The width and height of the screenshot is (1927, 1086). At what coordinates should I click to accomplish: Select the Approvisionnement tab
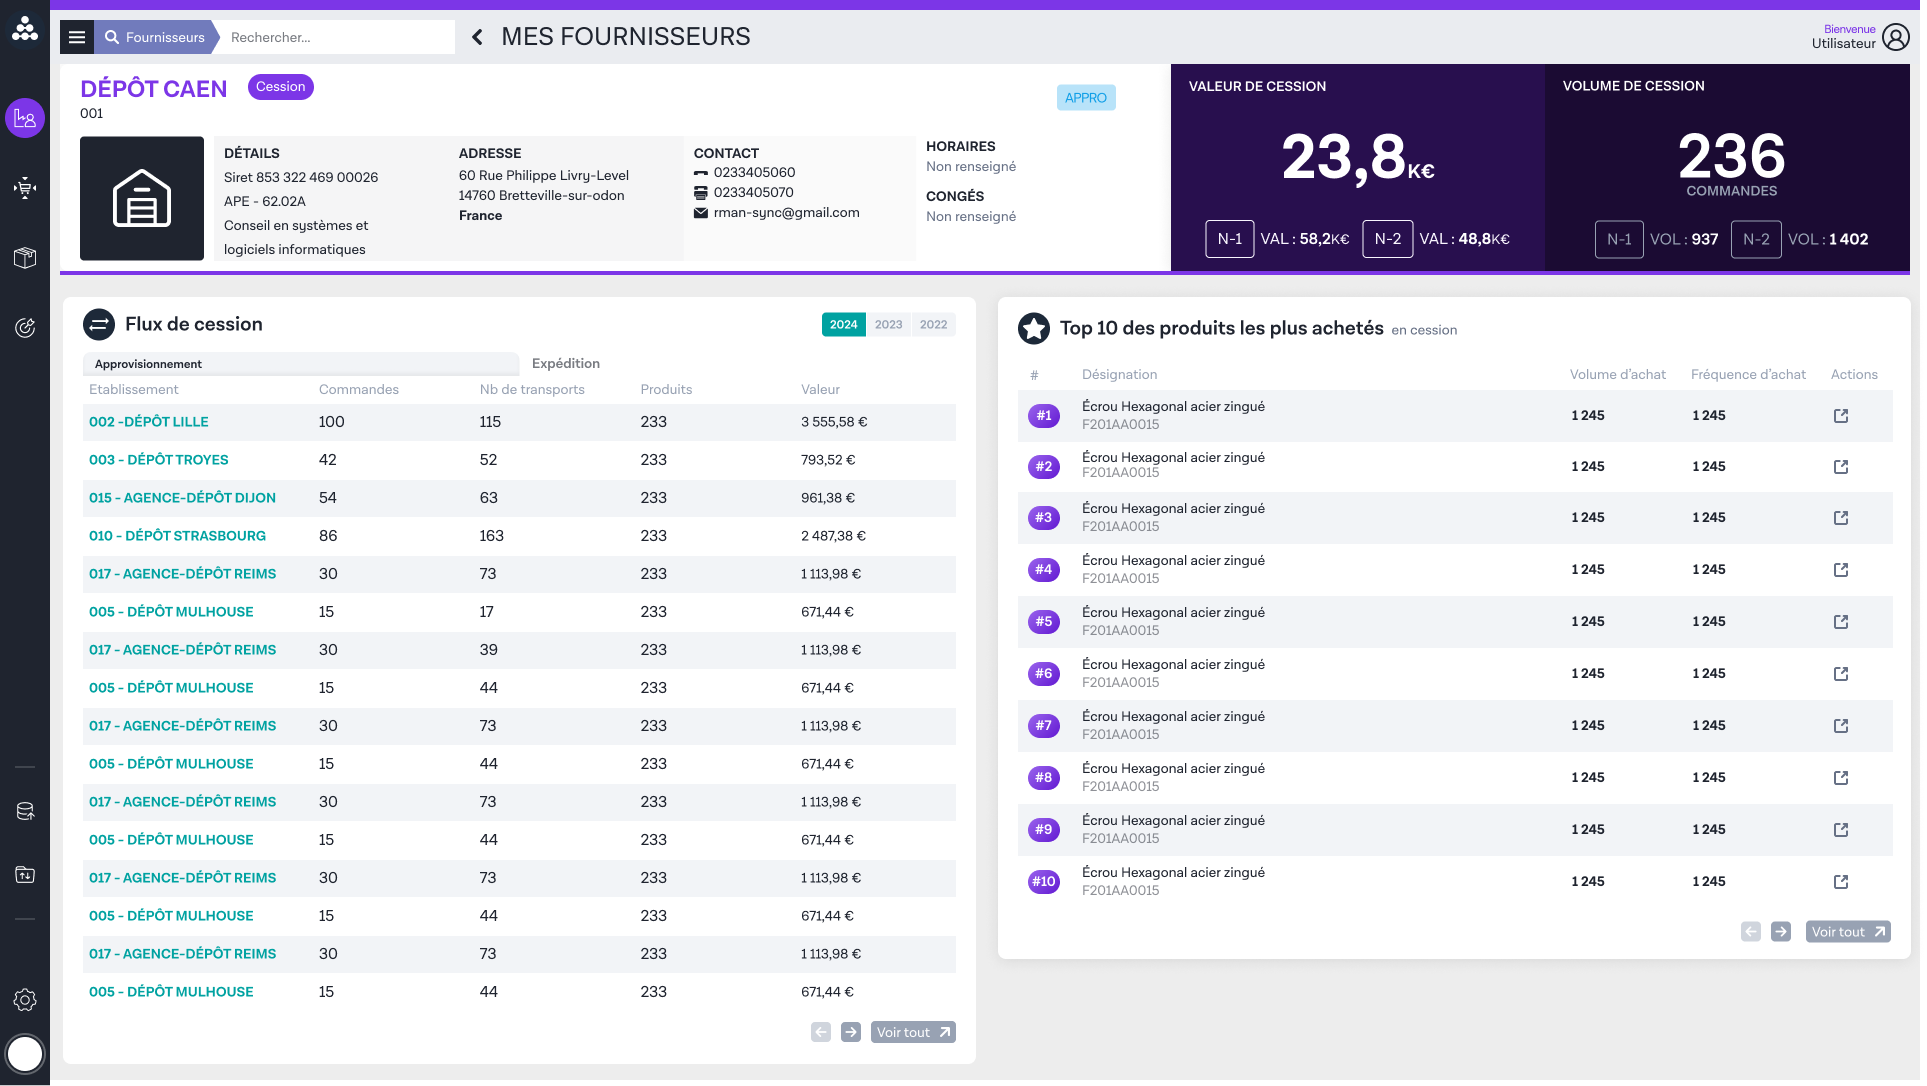coord(148,364)
